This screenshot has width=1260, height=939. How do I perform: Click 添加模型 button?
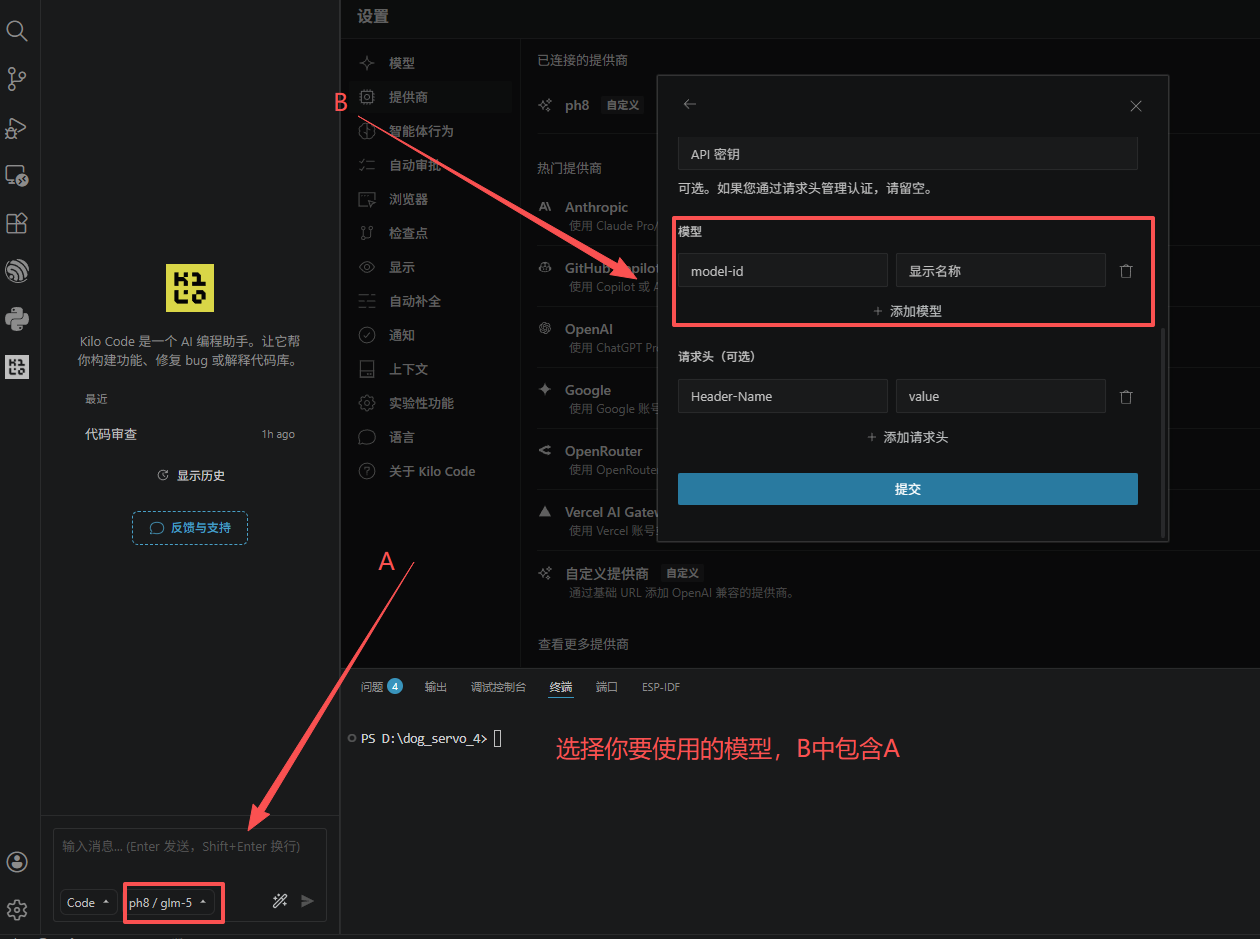(x=908, y=311)
